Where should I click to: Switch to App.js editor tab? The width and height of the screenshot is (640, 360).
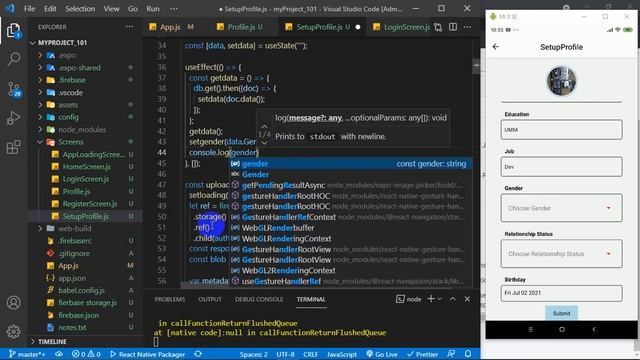(x=171, y=27)
